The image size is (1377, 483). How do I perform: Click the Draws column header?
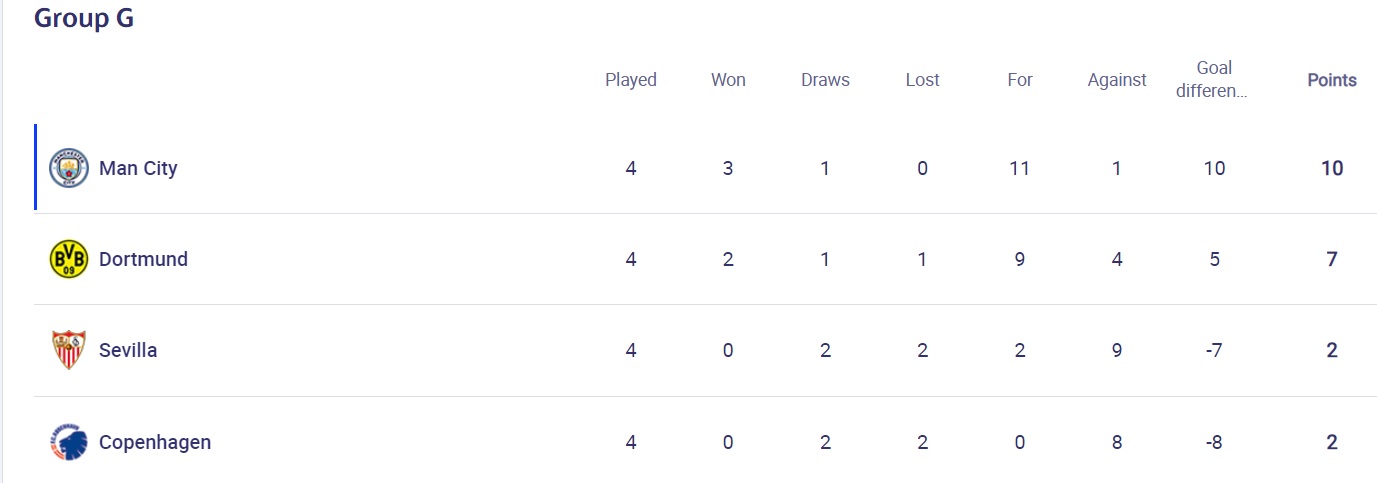coord(825,80)
